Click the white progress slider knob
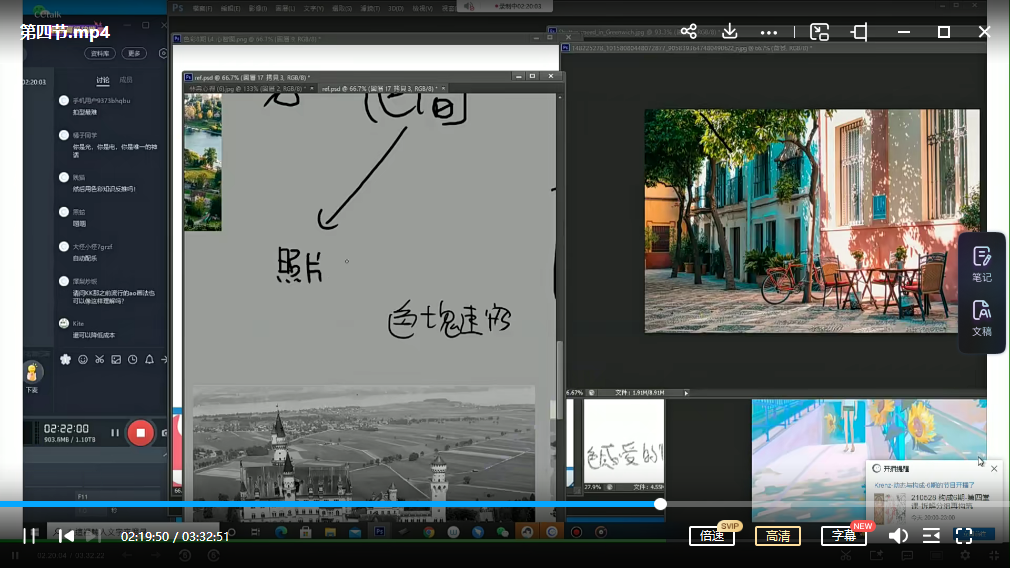This screenshot has width=1010, height=568. pyautogui.click(x=660, y=504)
